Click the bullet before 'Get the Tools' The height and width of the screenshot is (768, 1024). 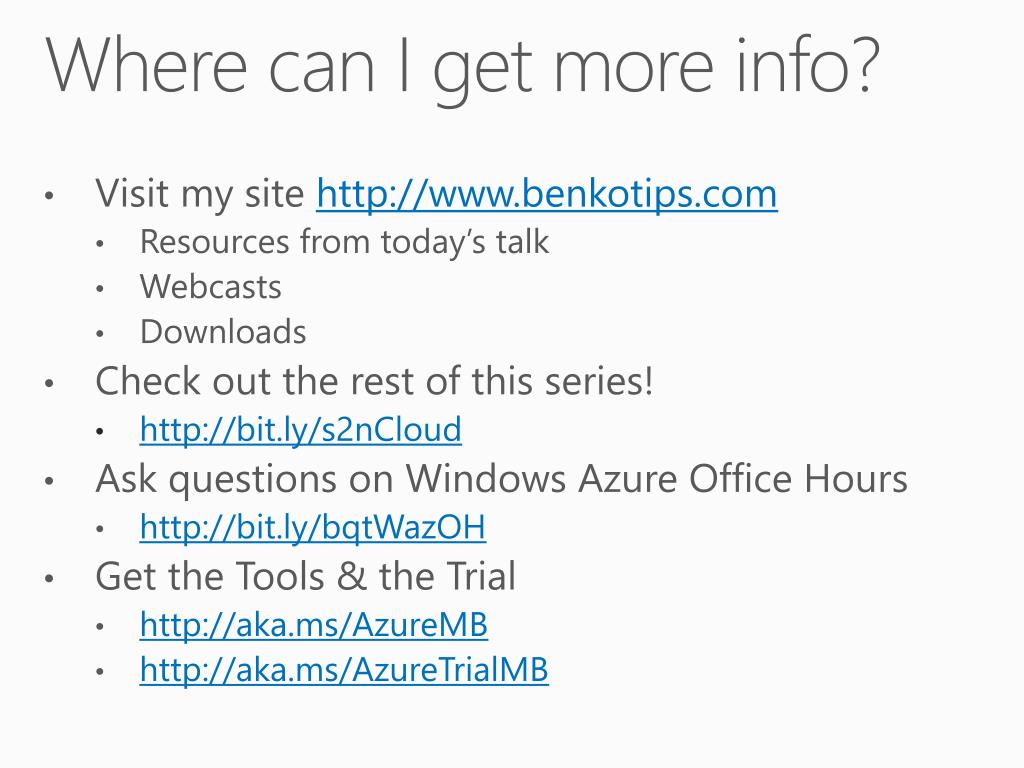tap(49, 578)
